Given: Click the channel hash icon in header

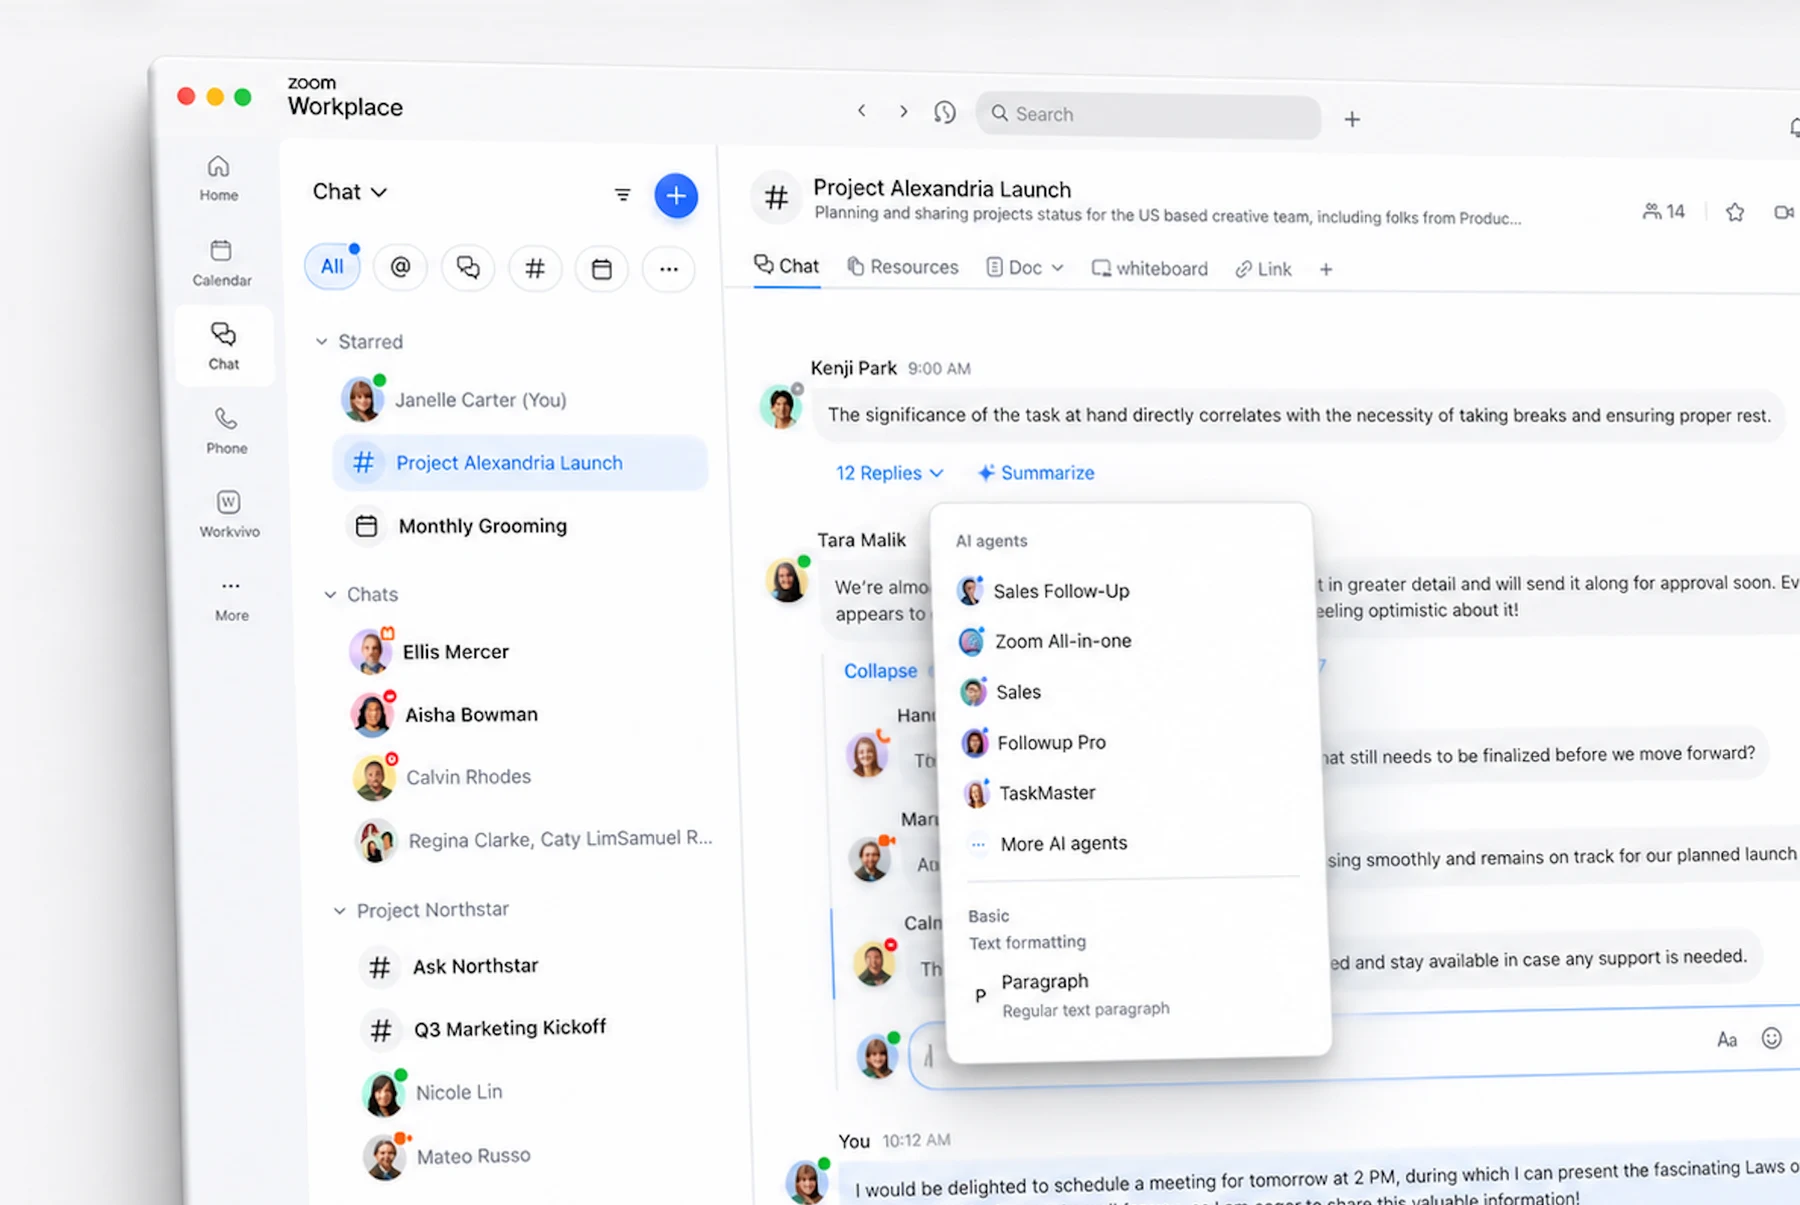Looking at the screenshot, I should [x=776, y=197].
